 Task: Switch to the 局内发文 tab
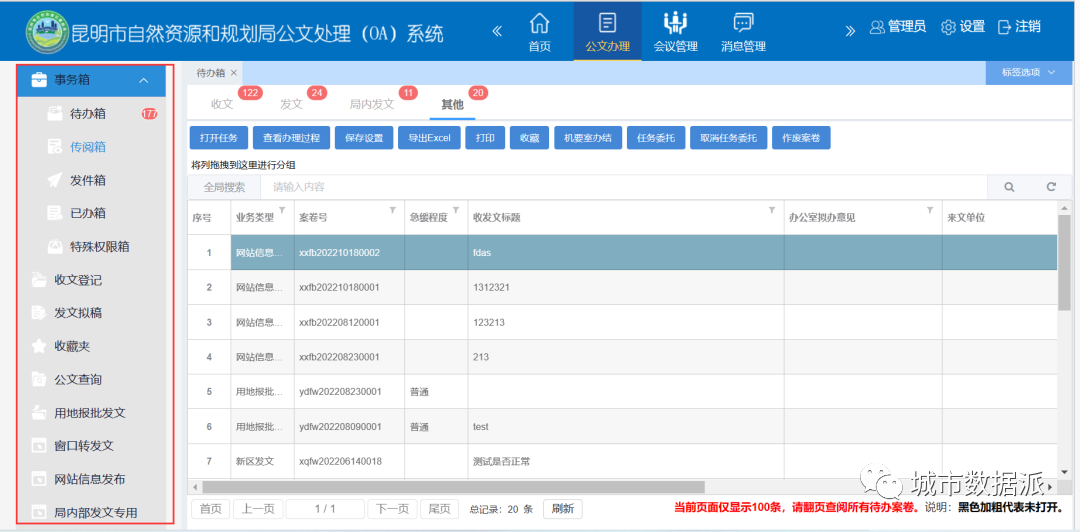tap(372, 104)
